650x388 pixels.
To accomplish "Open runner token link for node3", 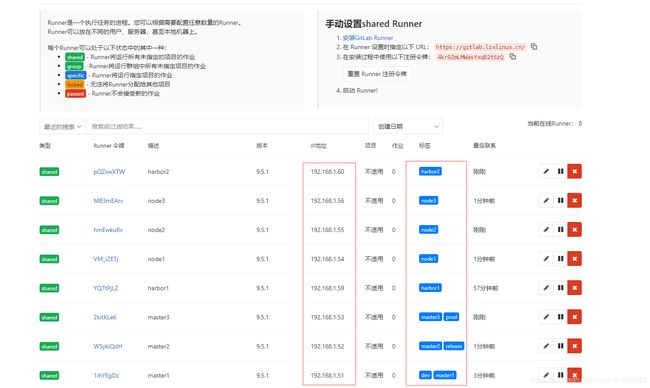I will (x=108, y=201).
